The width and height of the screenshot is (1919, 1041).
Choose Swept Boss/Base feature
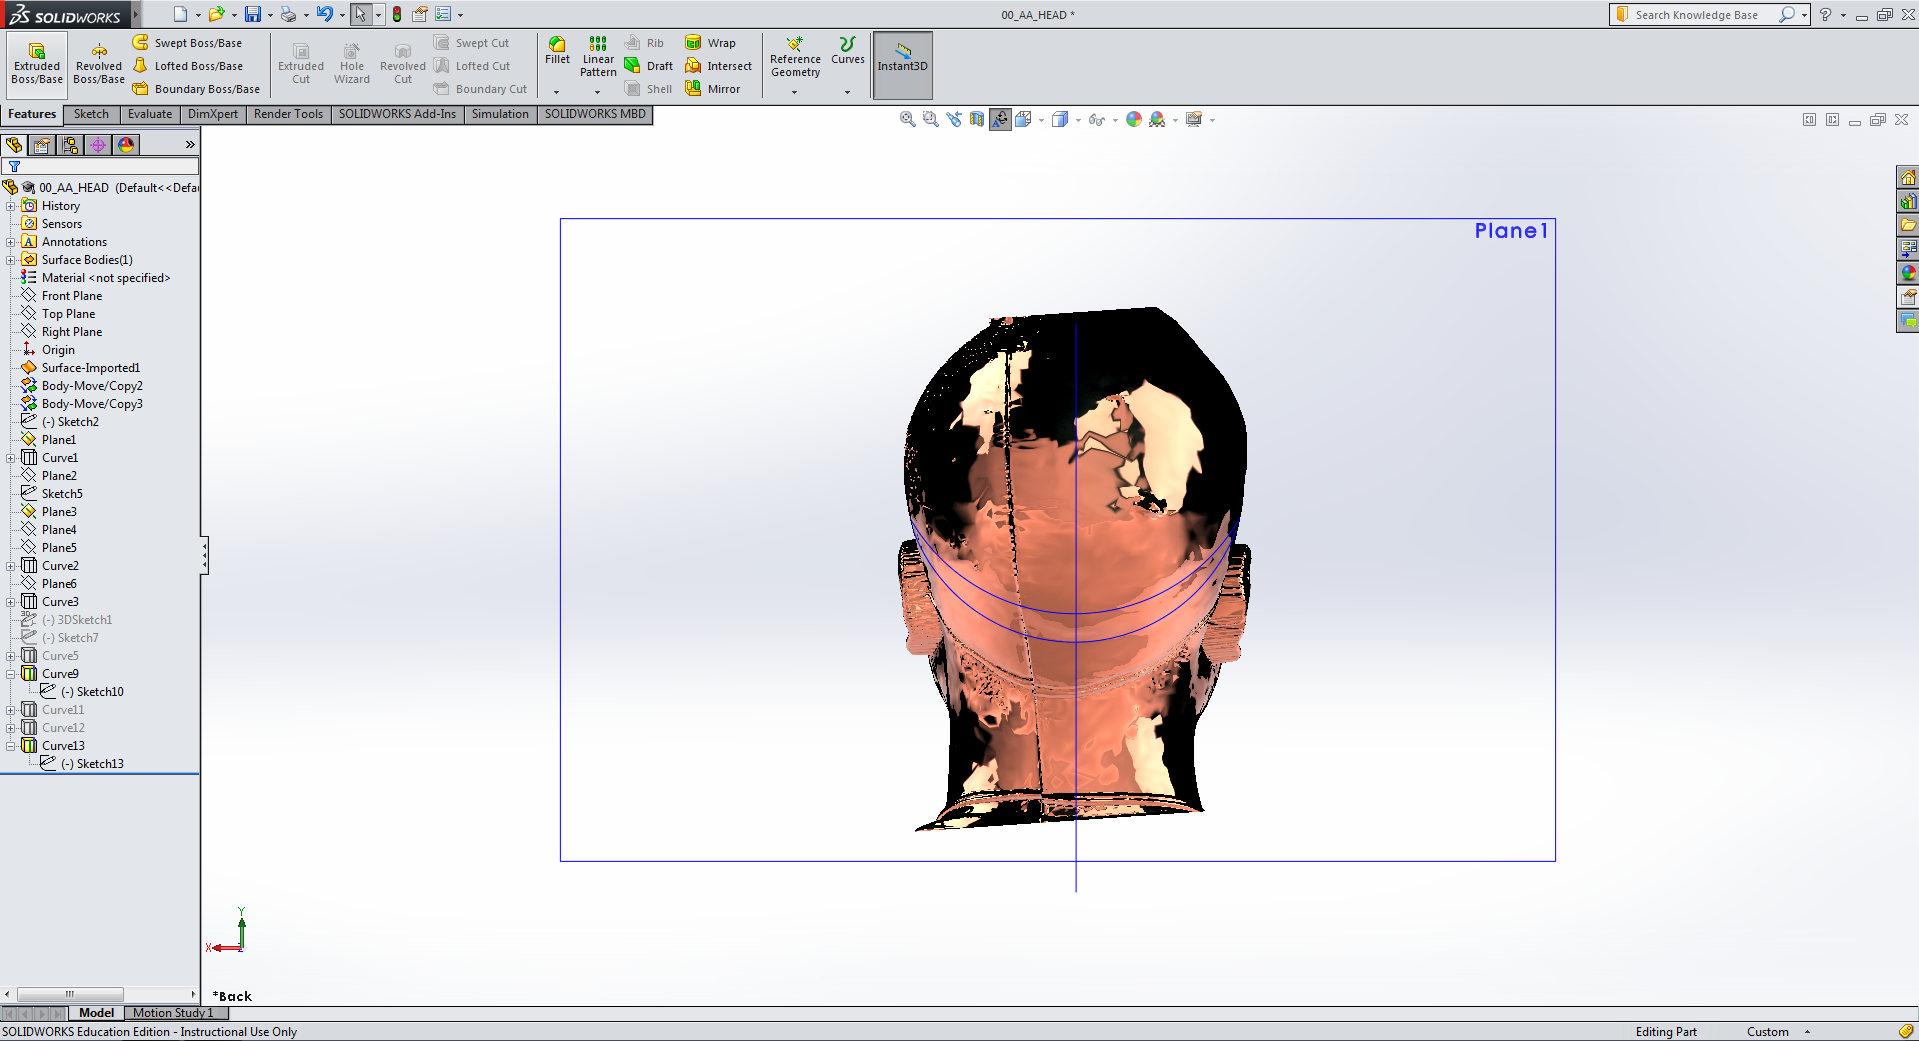coord(187,43)
